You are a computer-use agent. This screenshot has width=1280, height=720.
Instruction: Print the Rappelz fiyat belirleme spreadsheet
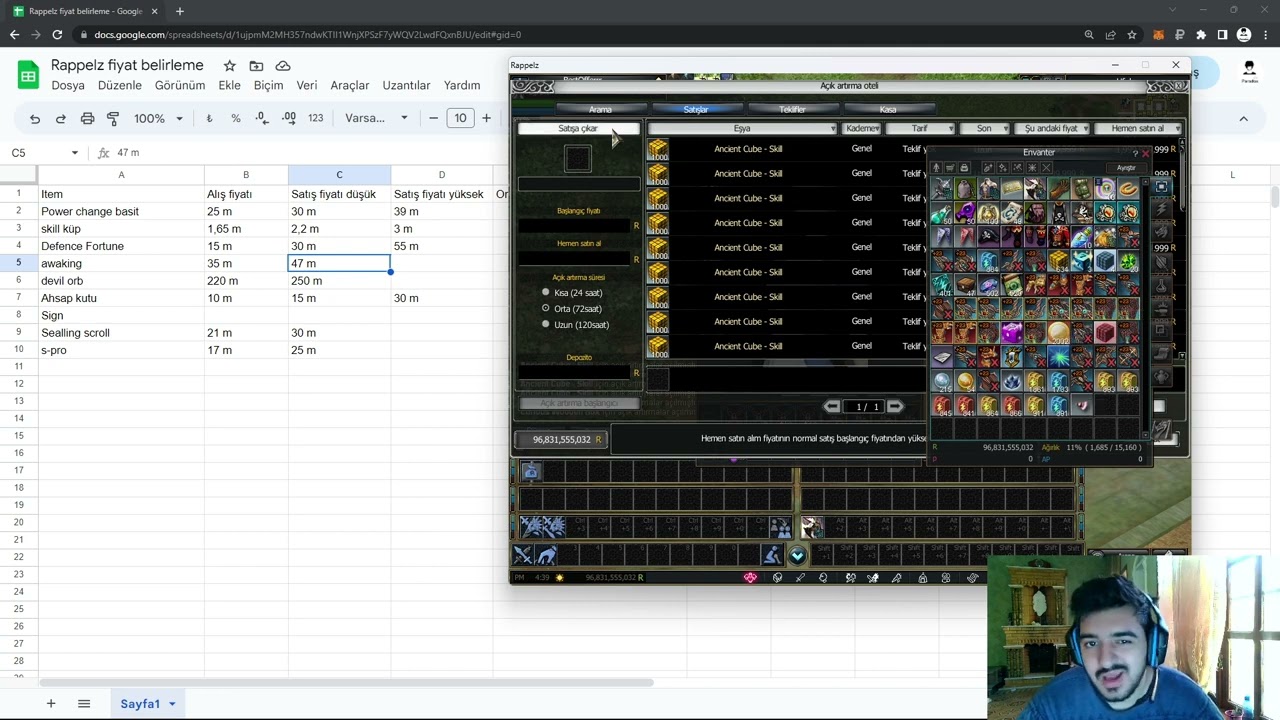pyautogui.click(x=87, y=118)
